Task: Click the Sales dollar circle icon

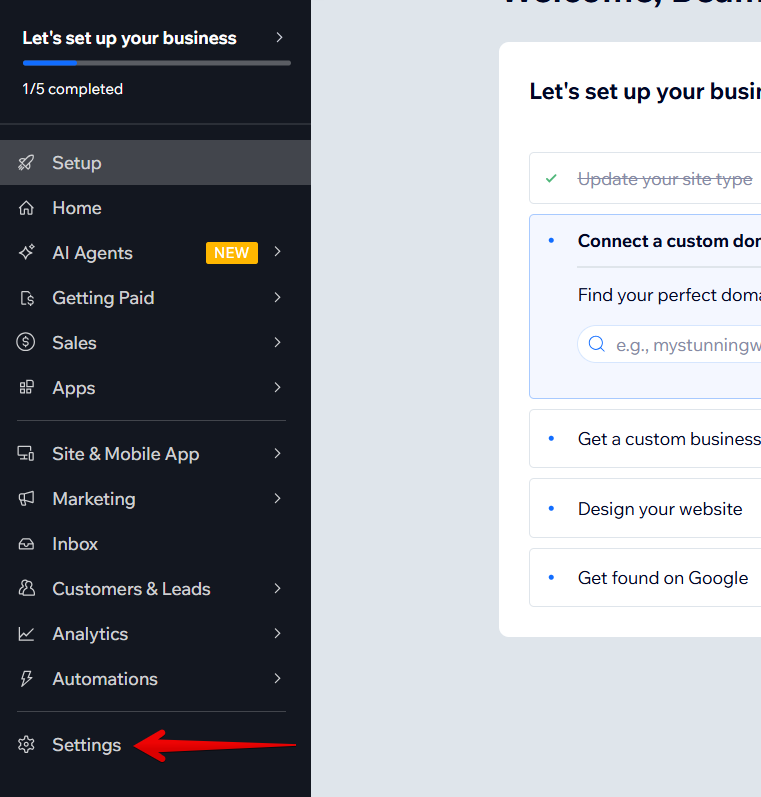Action: point(27,343)
